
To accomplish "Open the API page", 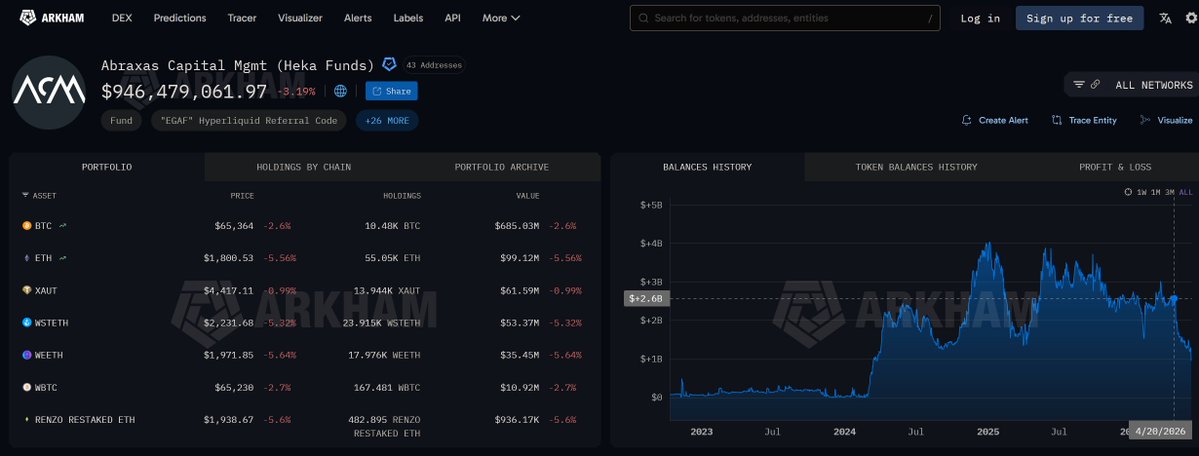I will tap(453, 18).
